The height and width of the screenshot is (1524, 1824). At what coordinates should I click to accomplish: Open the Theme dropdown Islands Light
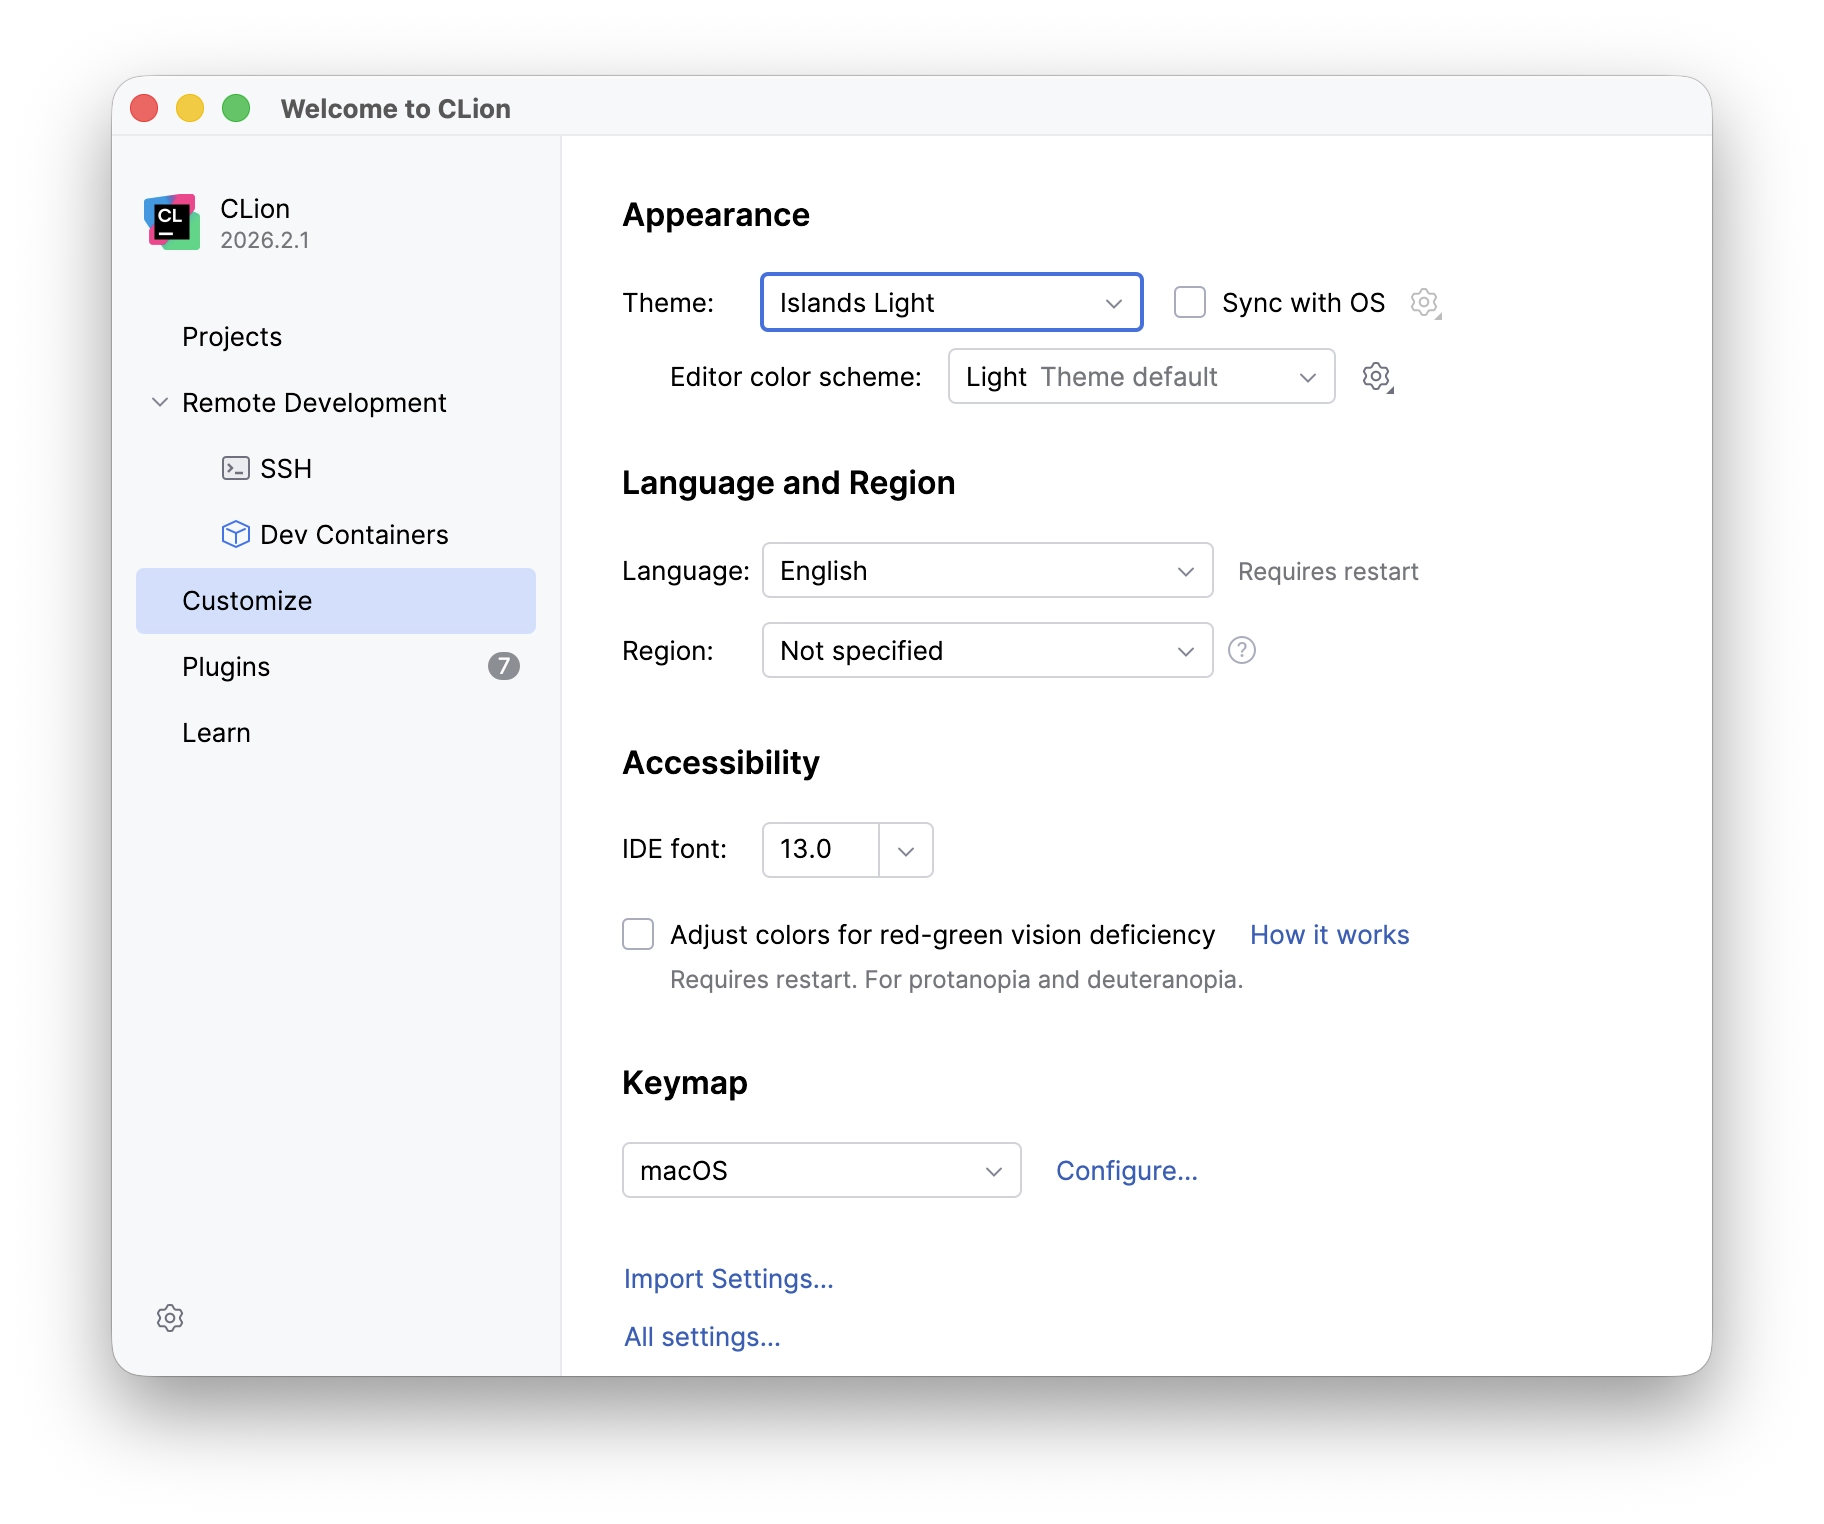pos(952,302)
